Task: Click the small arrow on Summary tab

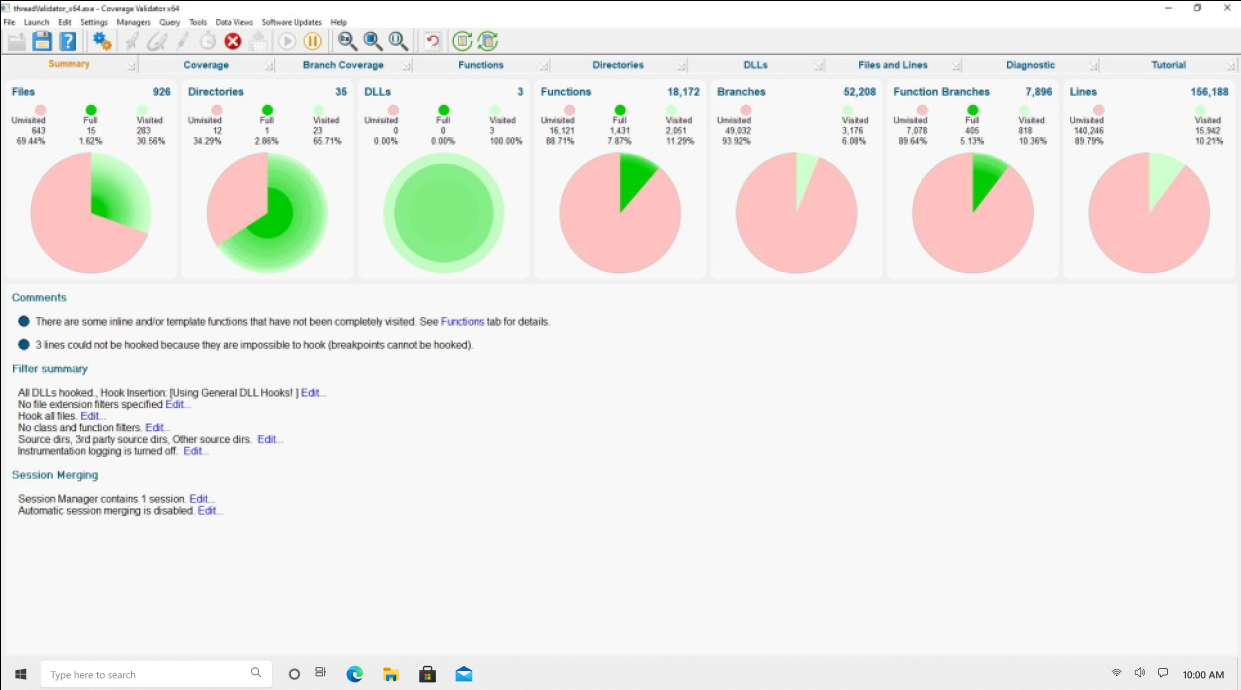Action: [x=131, y=67]
